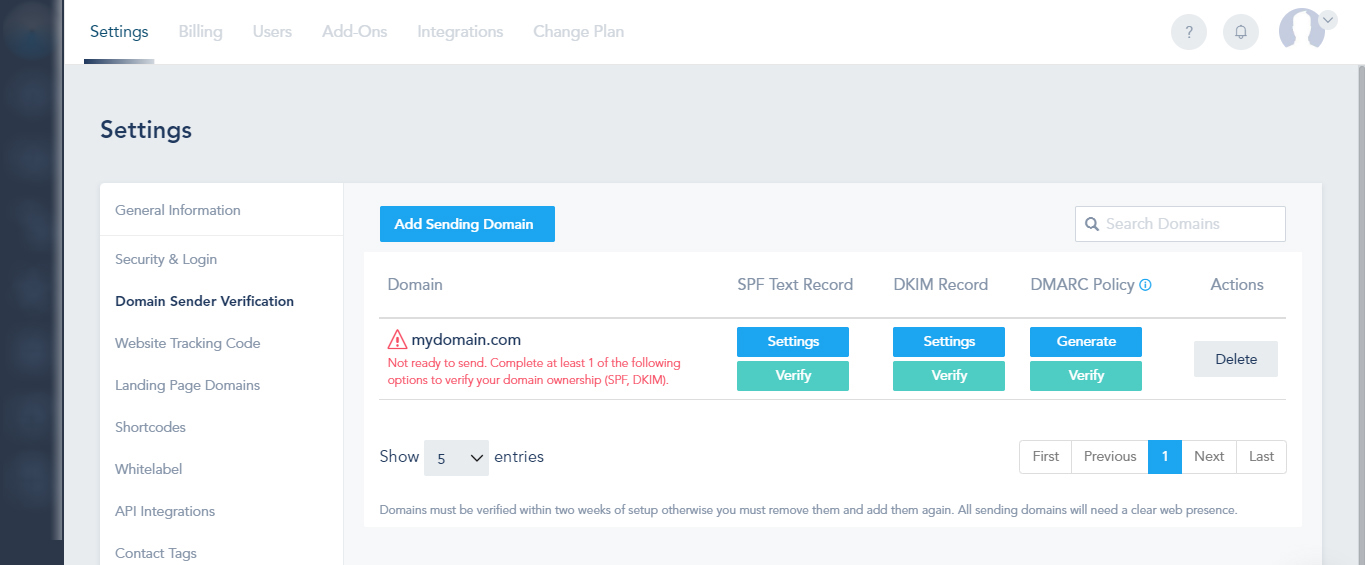
Task: Click Add Sending Domain button
Action: click(x=467, y=224)
